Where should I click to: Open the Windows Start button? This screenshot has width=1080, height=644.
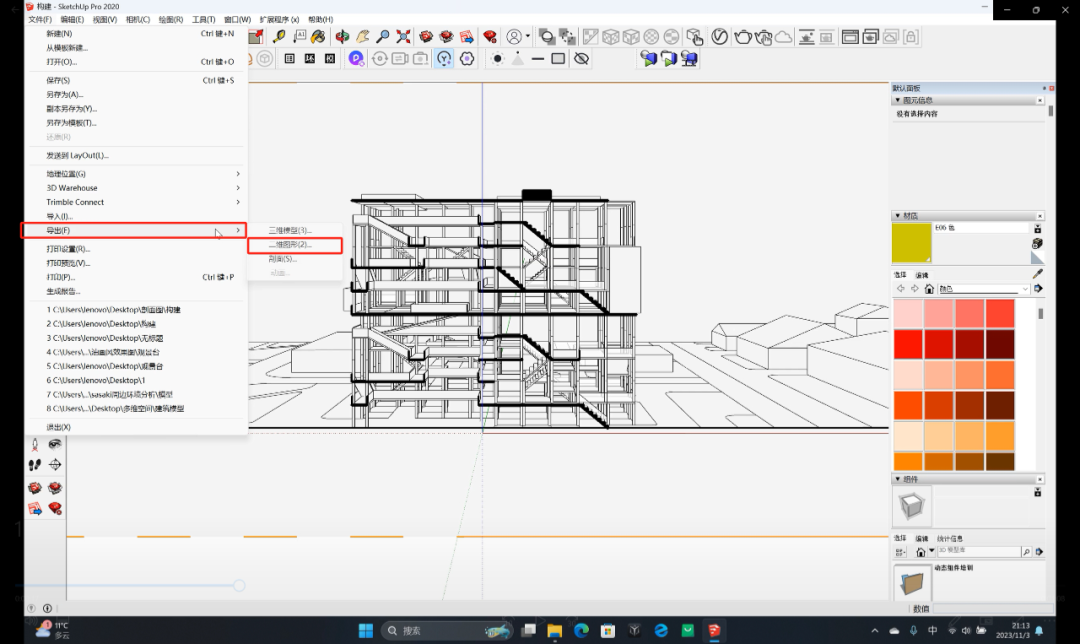coord(366,630)
